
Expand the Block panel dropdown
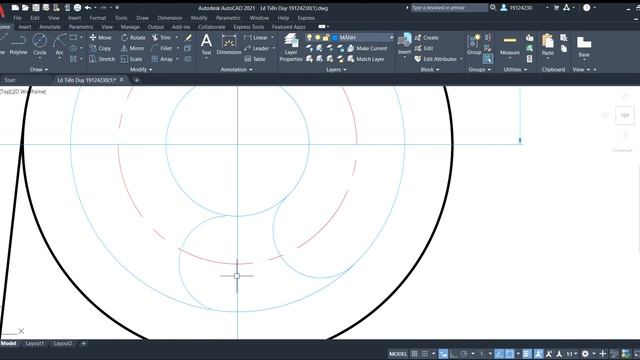tap(430, 69)
